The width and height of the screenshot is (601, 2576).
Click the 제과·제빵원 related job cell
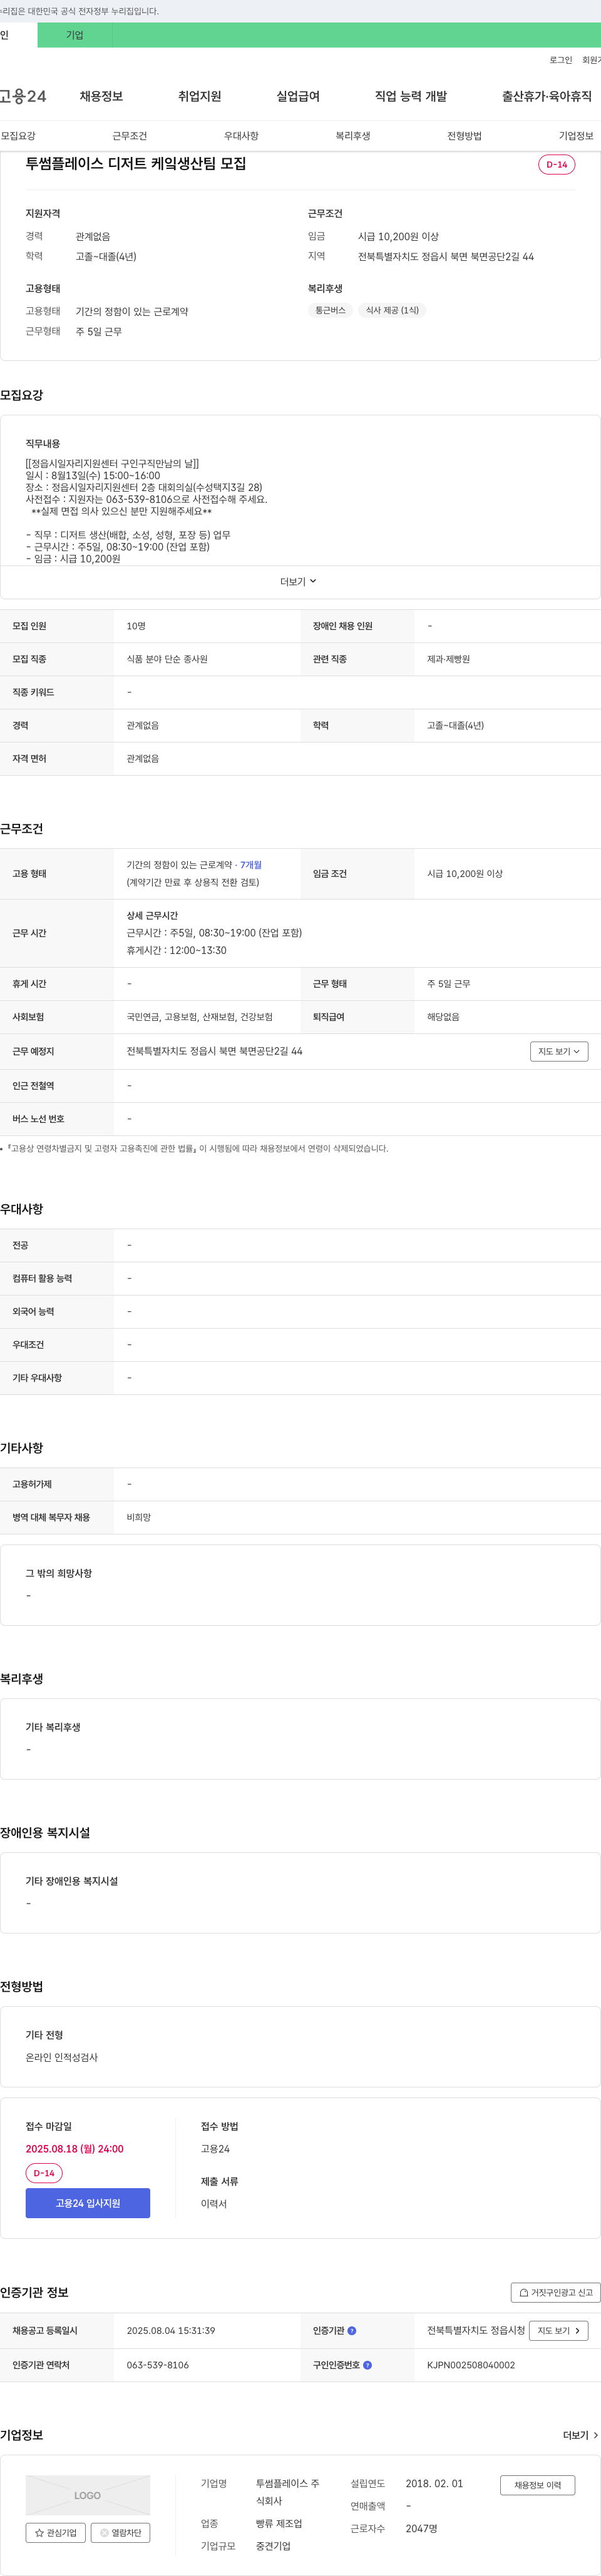pyautogui.click(x=448, y=659)
